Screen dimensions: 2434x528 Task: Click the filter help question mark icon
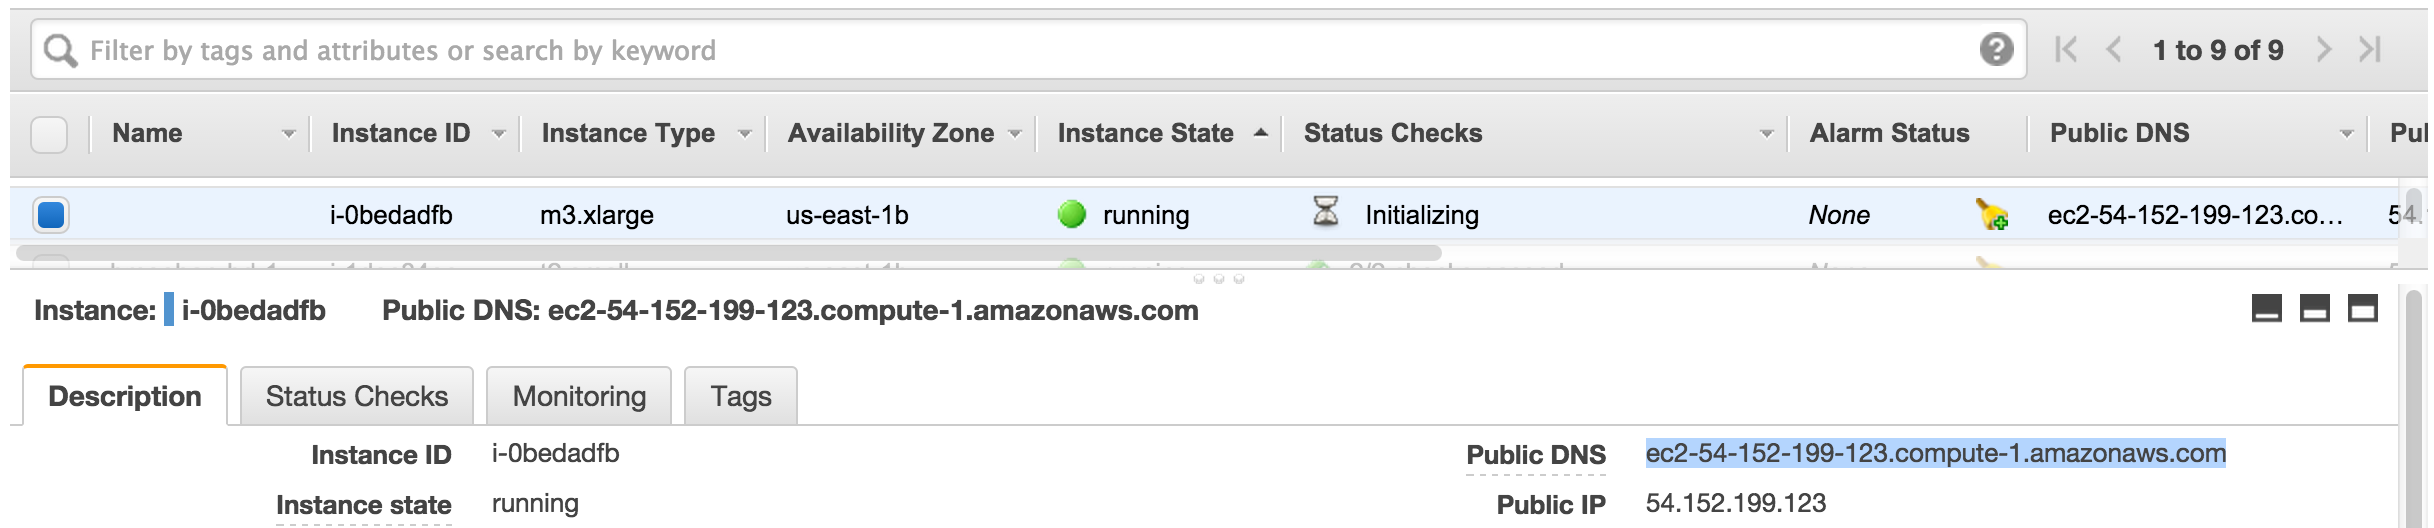(x=1996, y=49)
